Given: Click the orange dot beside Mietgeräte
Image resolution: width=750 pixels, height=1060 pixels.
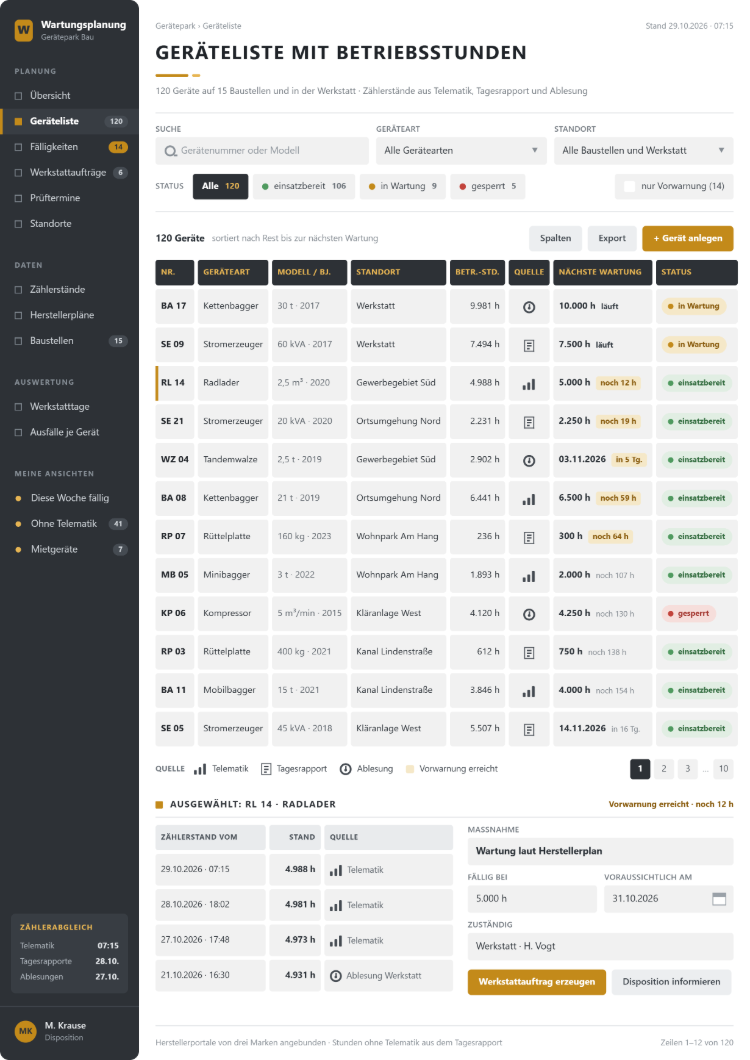Looking at the screenshot, I should pyautogui.click(x=18, y=550).
